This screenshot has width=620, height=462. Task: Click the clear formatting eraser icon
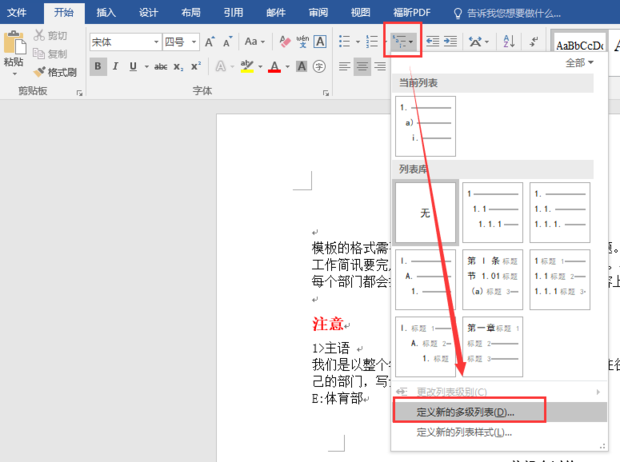pyautogui.click(x=285, y=41)
